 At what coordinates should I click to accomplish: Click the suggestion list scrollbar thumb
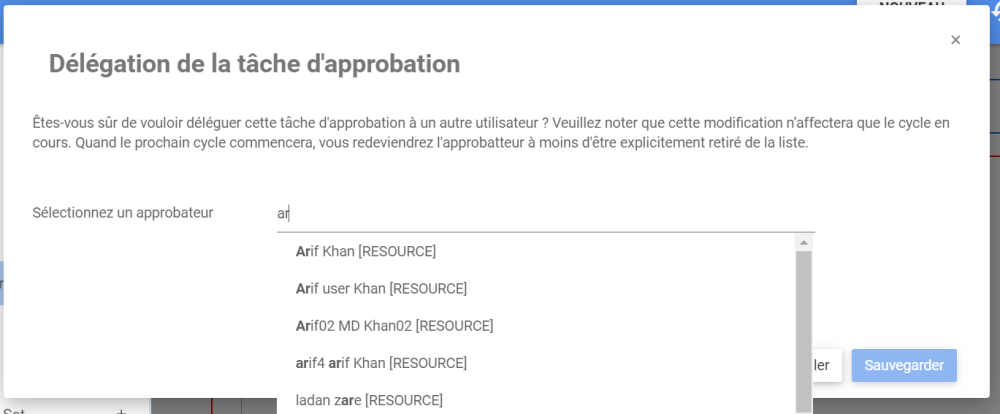click(803, 330)
